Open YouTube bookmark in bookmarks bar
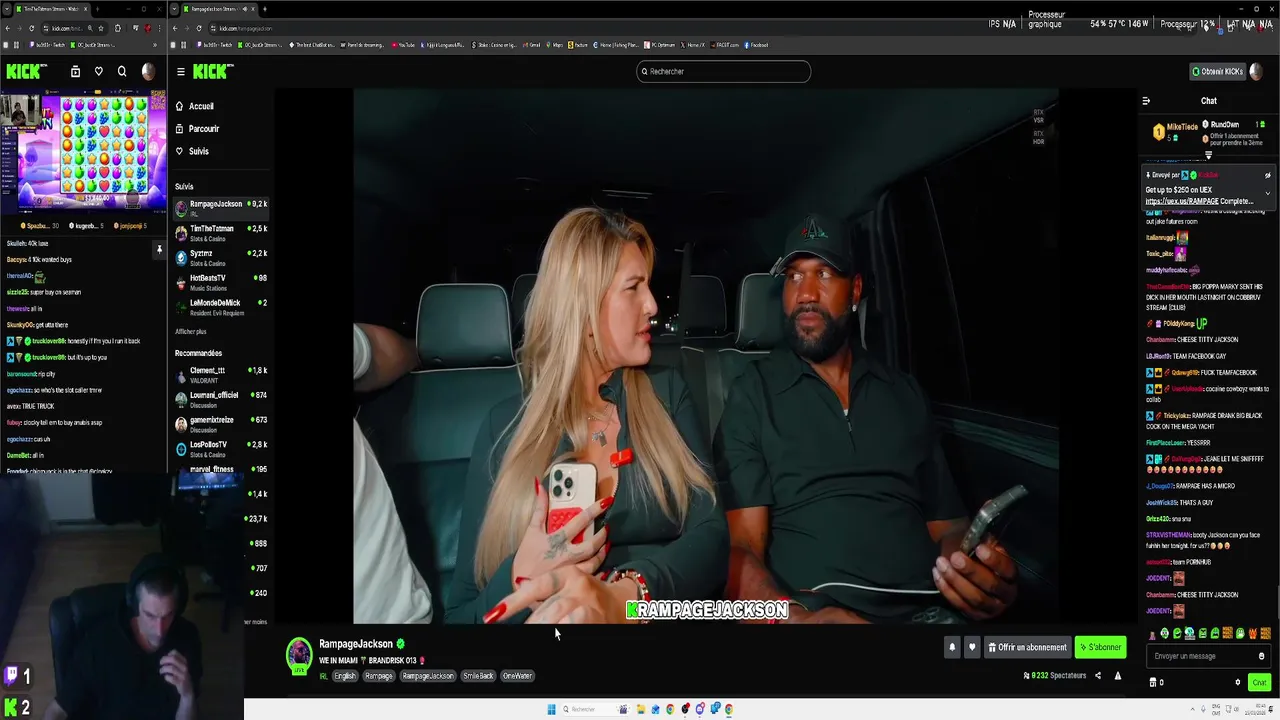Viewport: 1280px width, 720px height. click(403, 45)
